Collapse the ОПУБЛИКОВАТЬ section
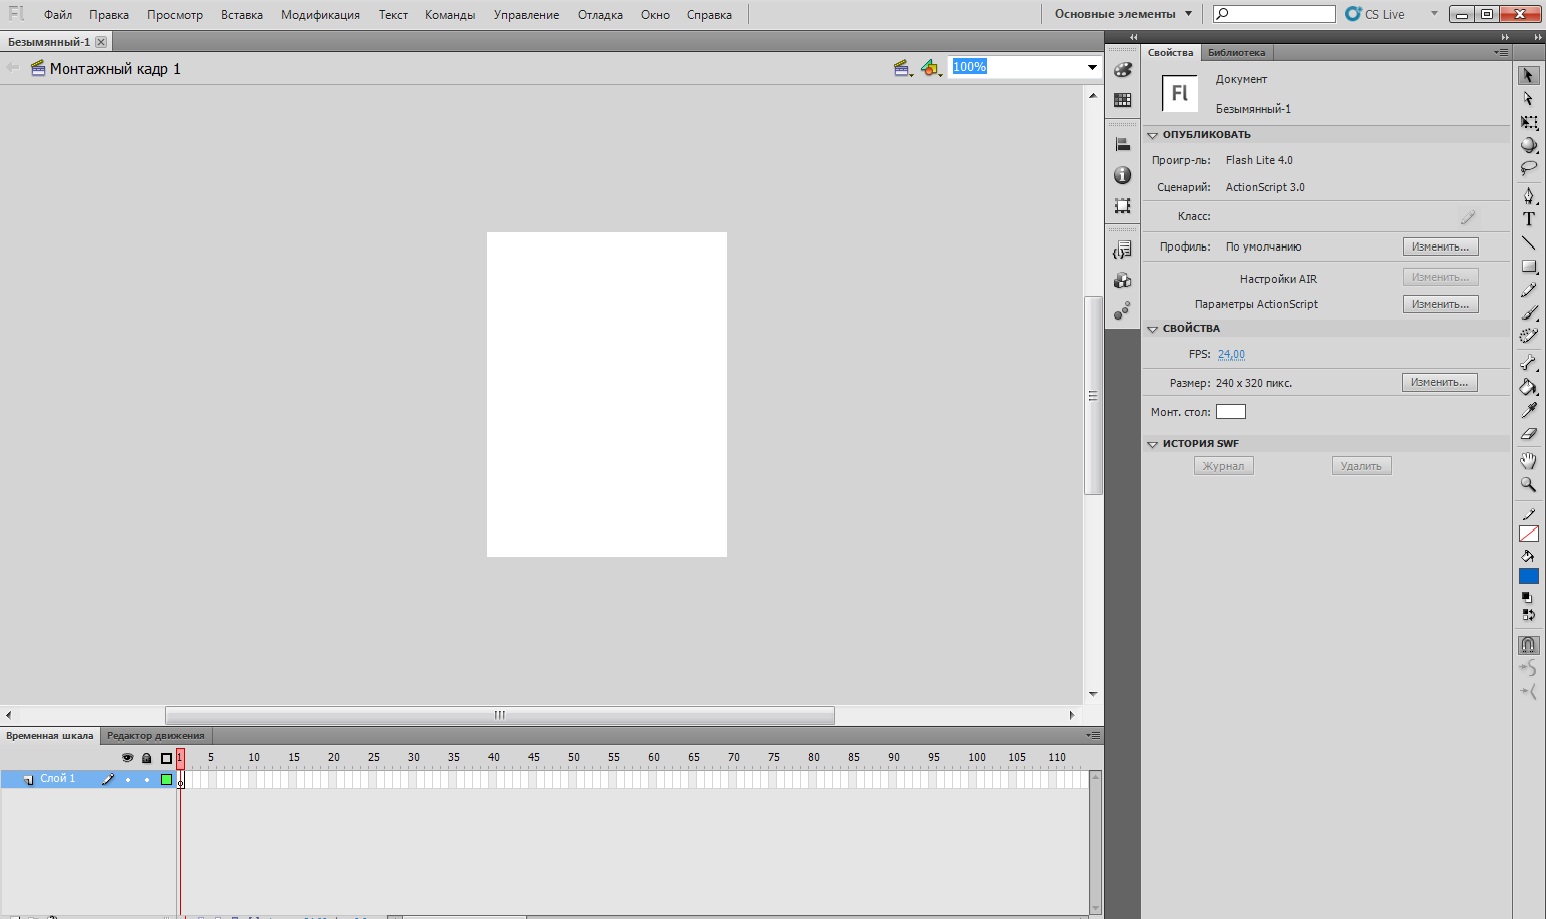This screenshot has height=919, width=1546. tap(1152, 135)
